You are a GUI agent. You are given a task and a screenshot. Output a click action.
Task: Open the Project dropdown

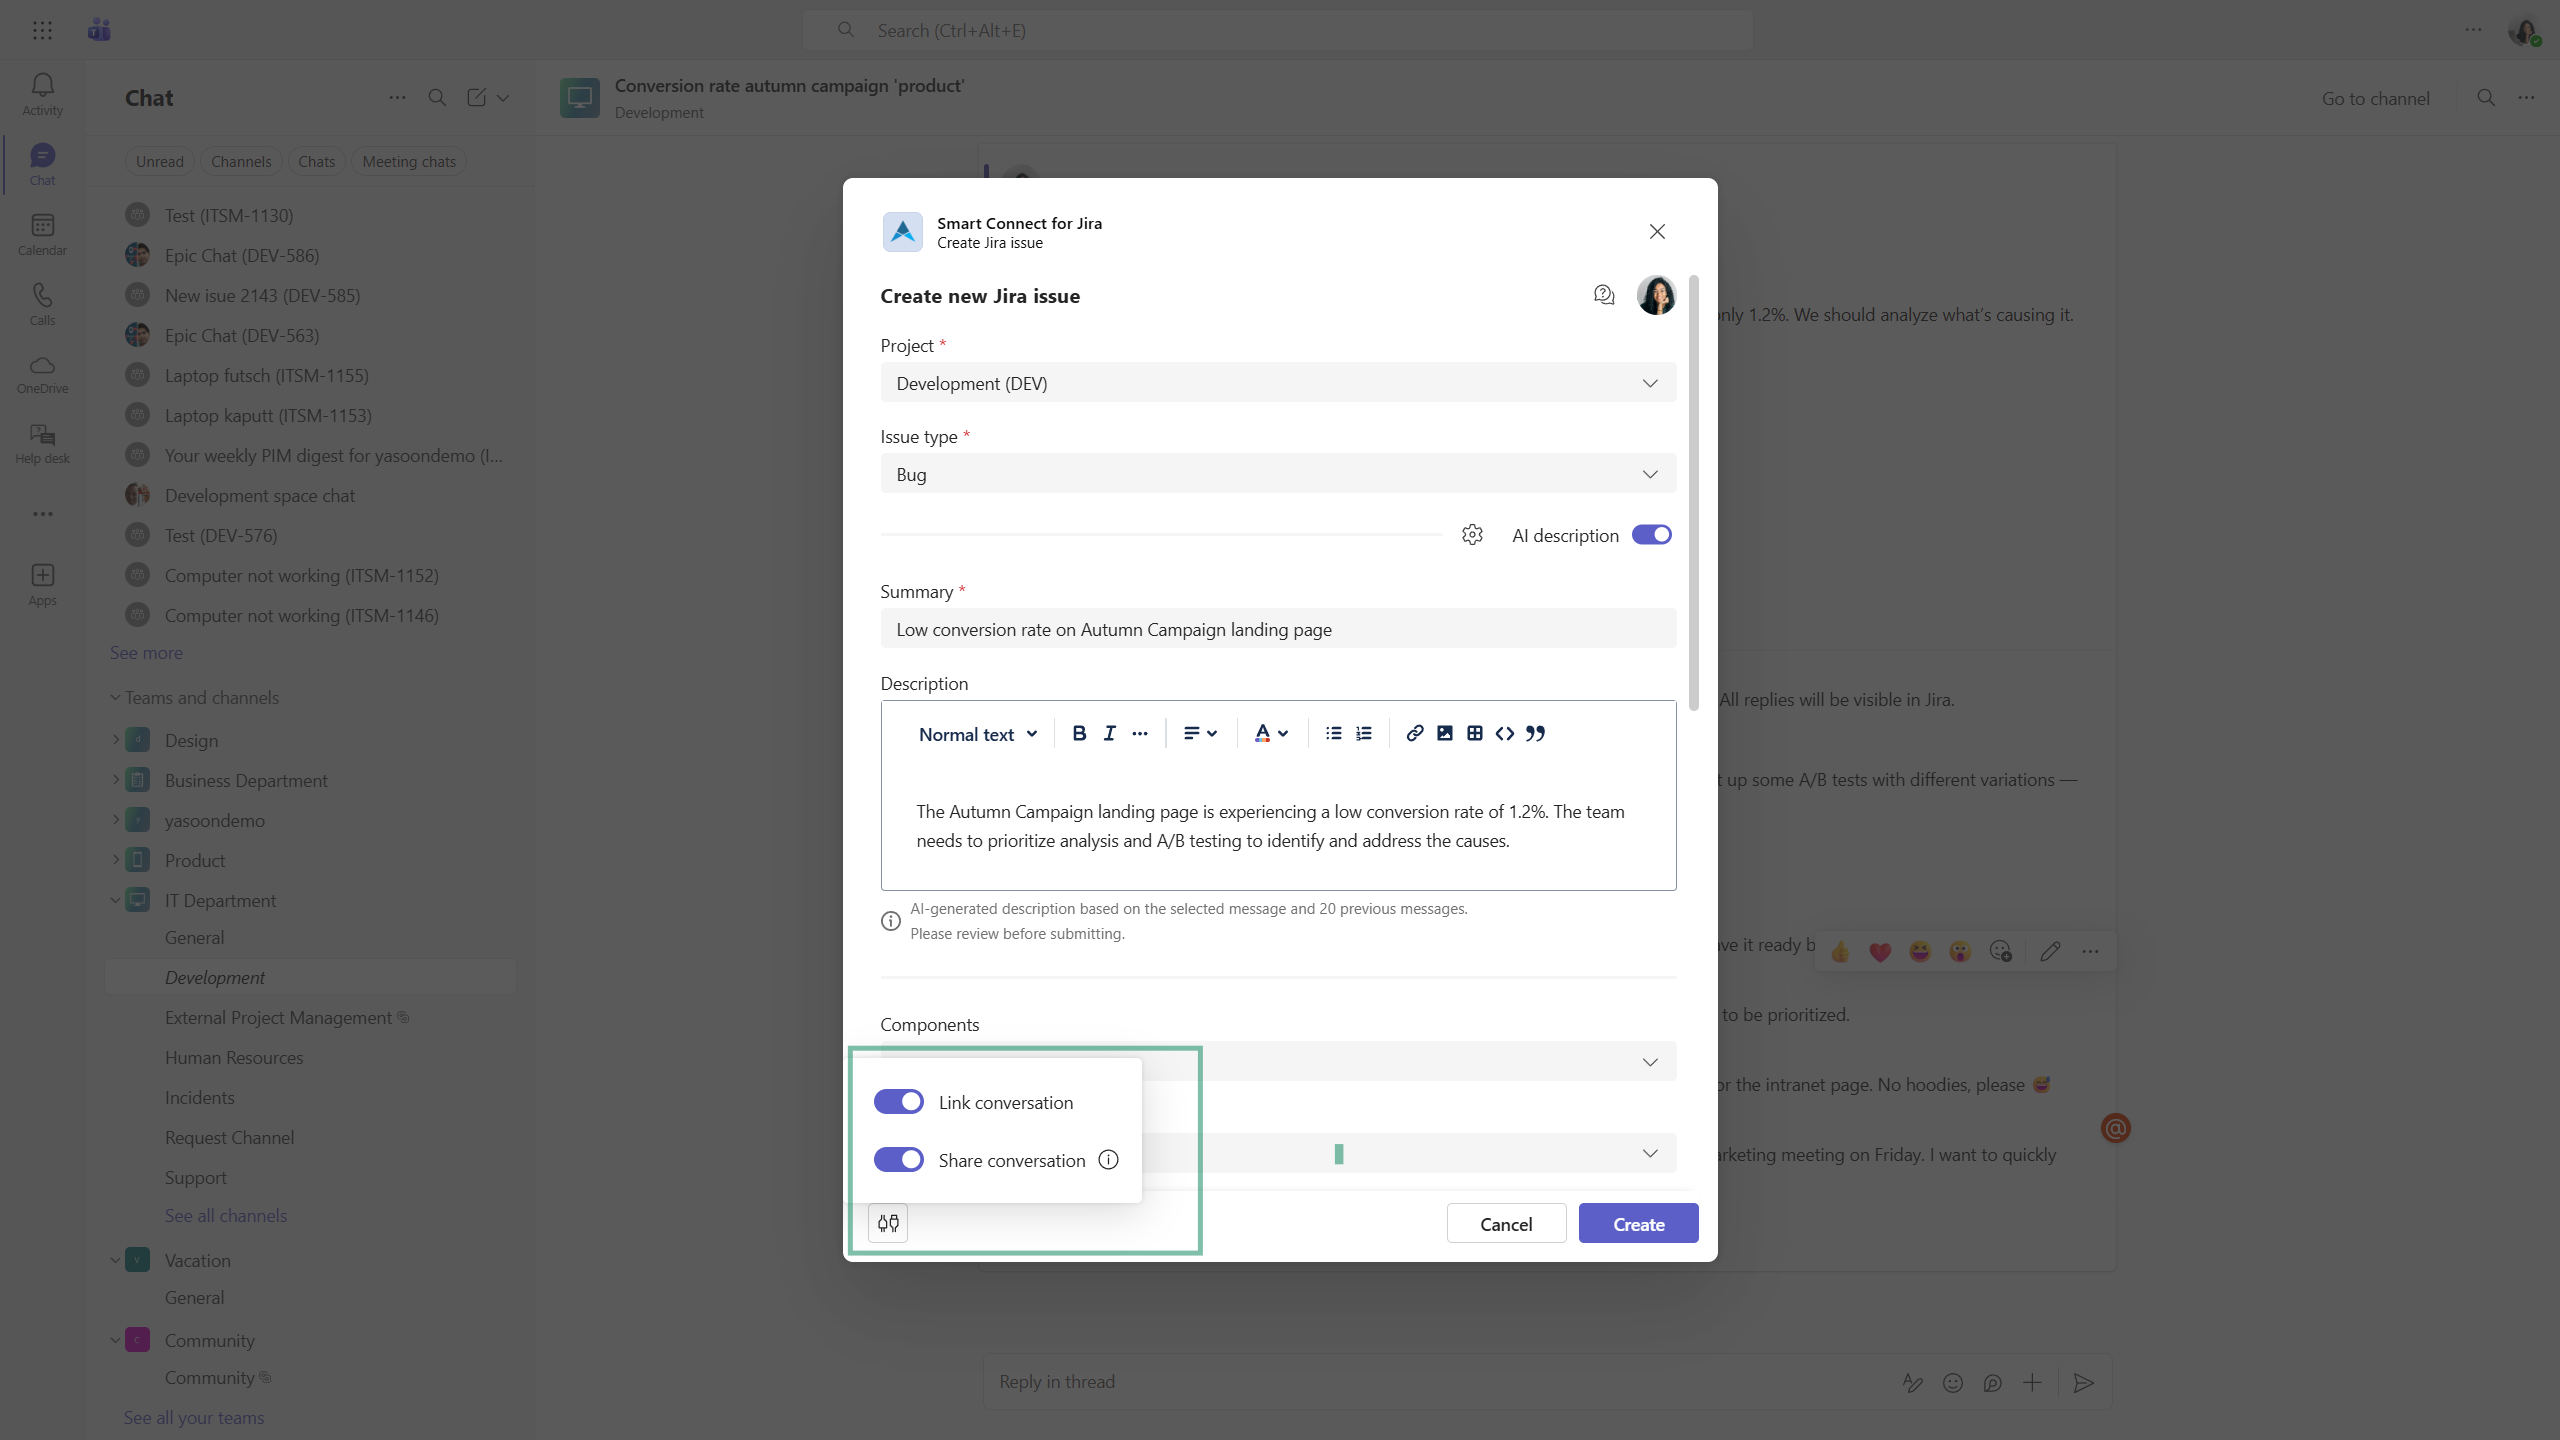(1277, 383)
